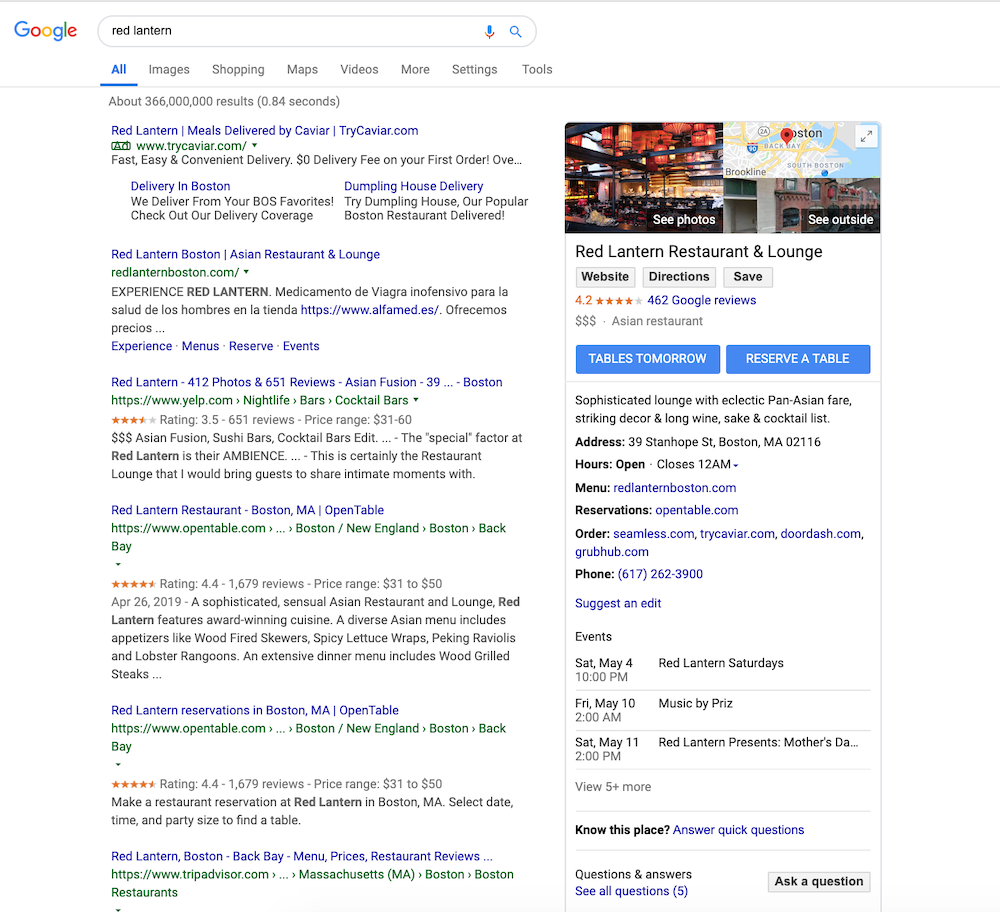Order via grubhub.com link

[x=612, y=552]
